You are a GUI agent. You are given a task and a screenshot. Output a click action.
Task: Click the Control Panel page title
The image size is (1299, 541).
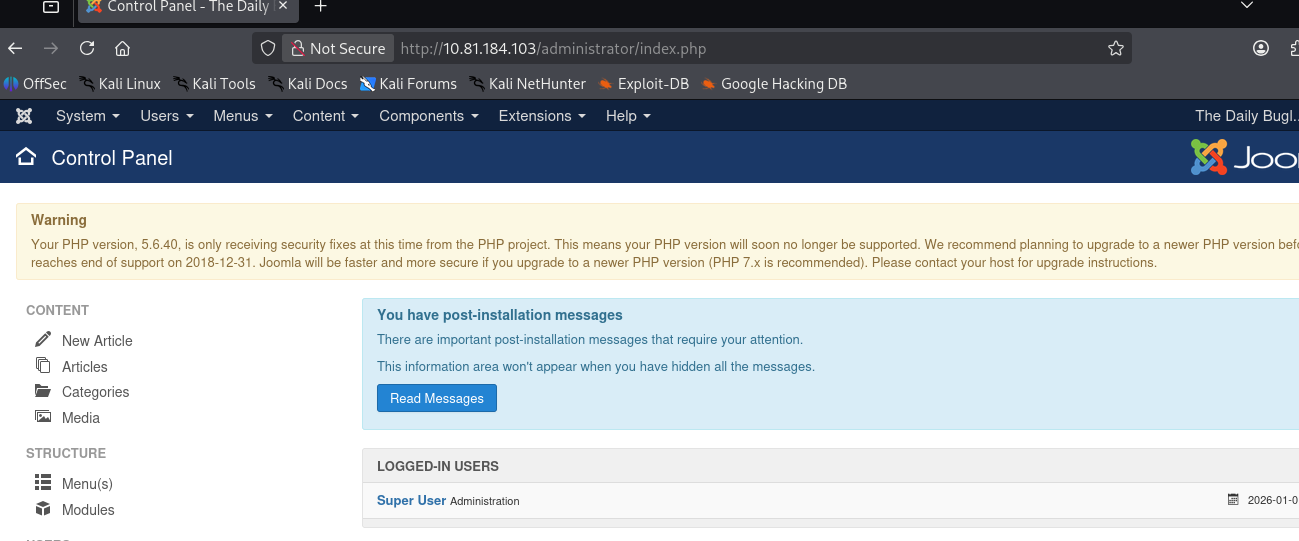(x=112, y=158)
